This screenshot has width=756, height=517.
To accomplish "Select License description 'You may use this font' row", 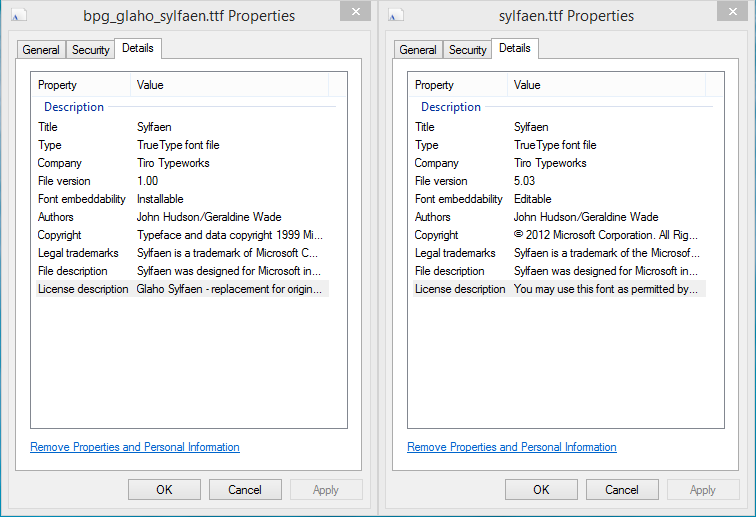I will (x=559, y=289).
